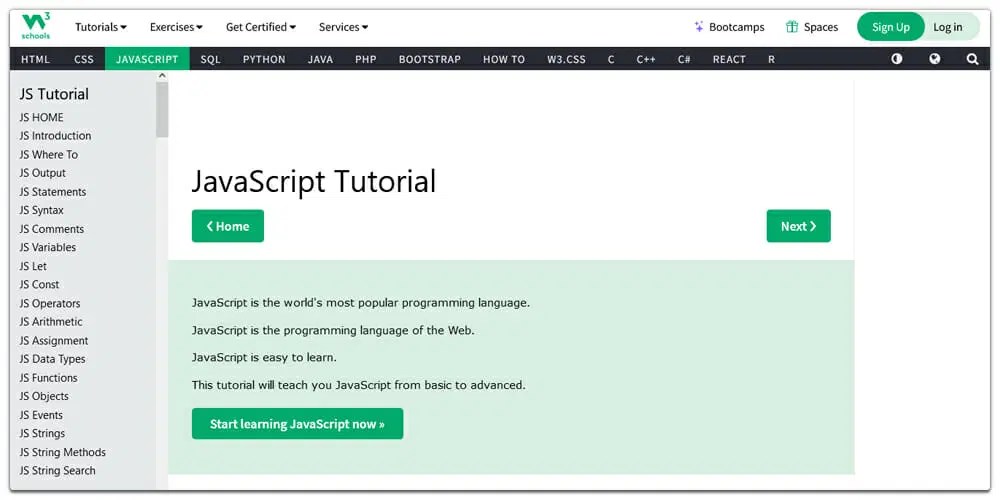
Task: Switch to the BOOTSTRAP tab
Action: pos(430,59)
